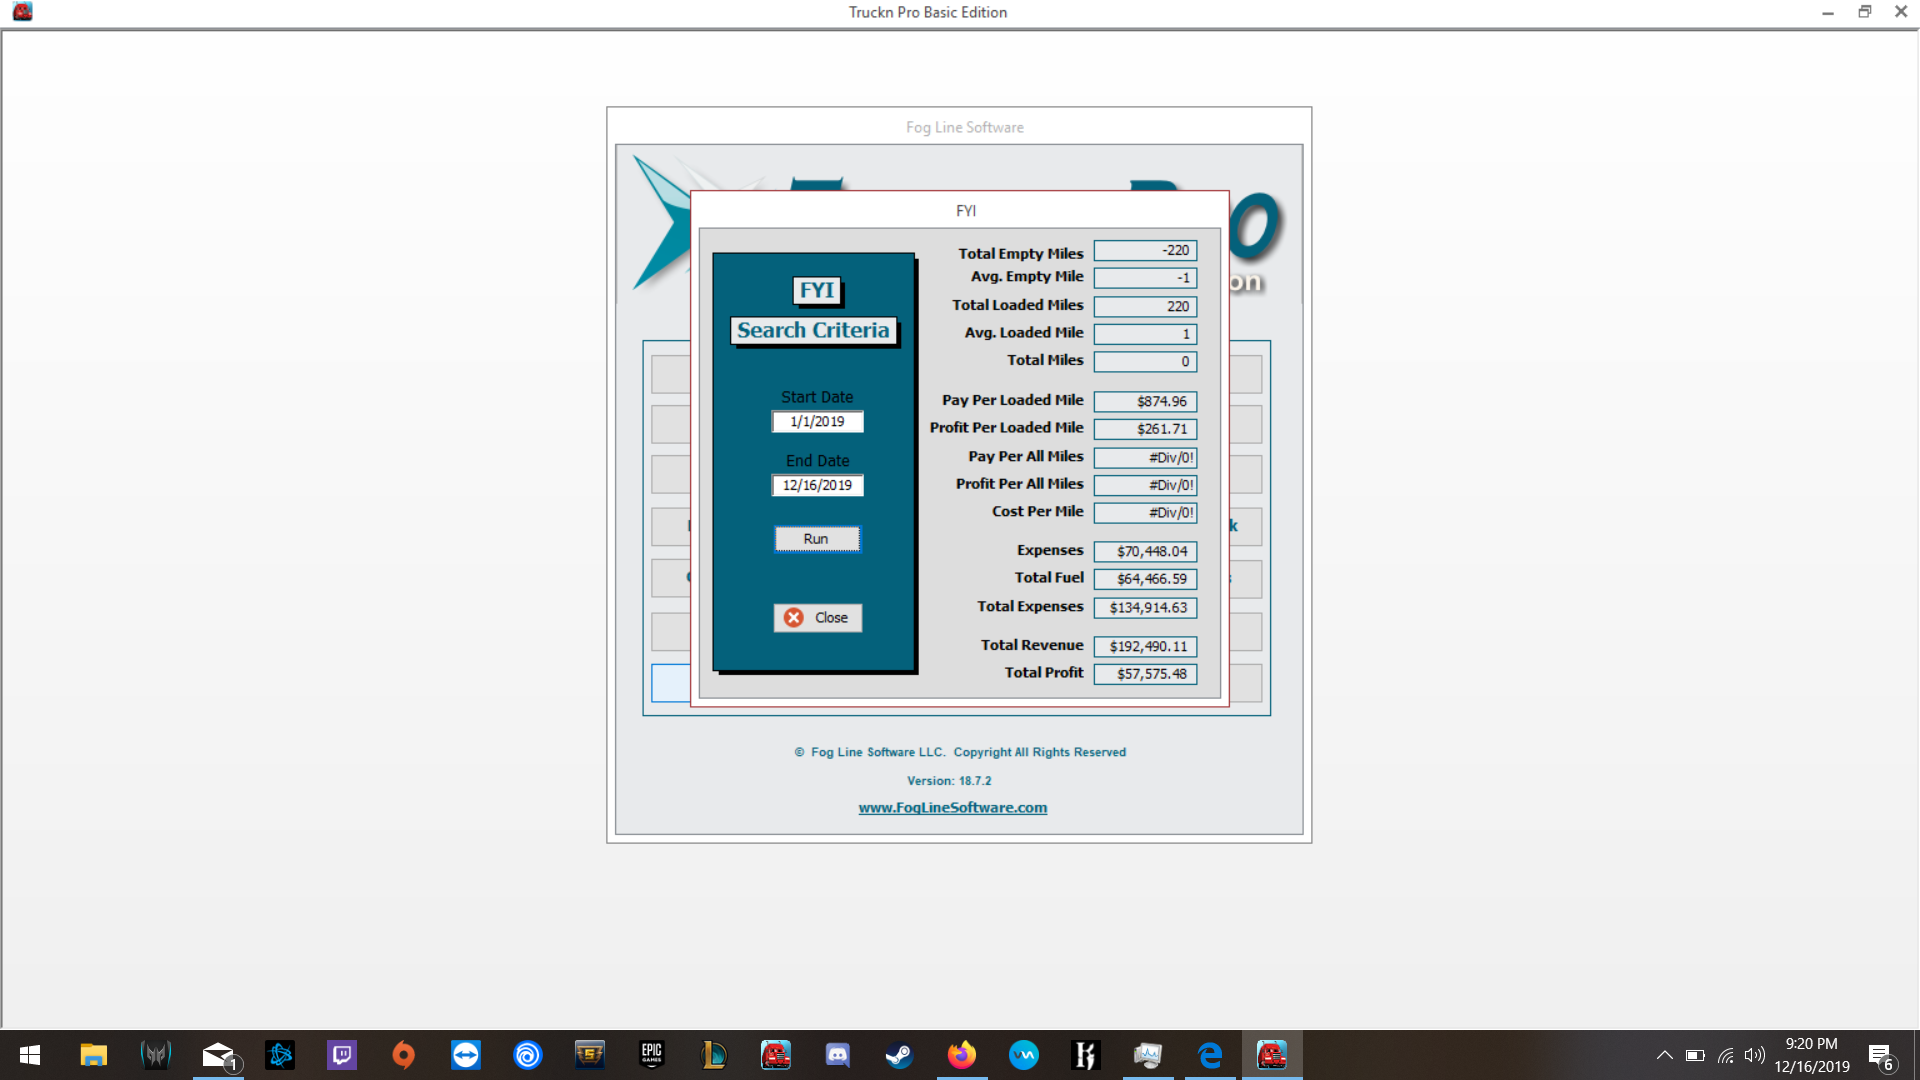Select the Total Expenses value $134,914.63
This screenshot has height=1080, width=1920.
pos(1145,608)
